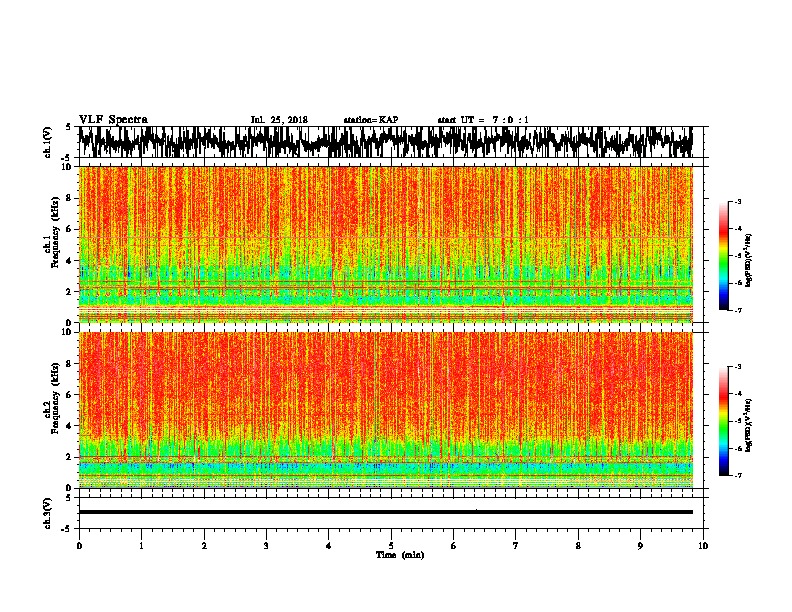792x612 pixels.
Task: Select the '2' kHz tick on ch.2 spectrogram
Action: pos(70,457)
